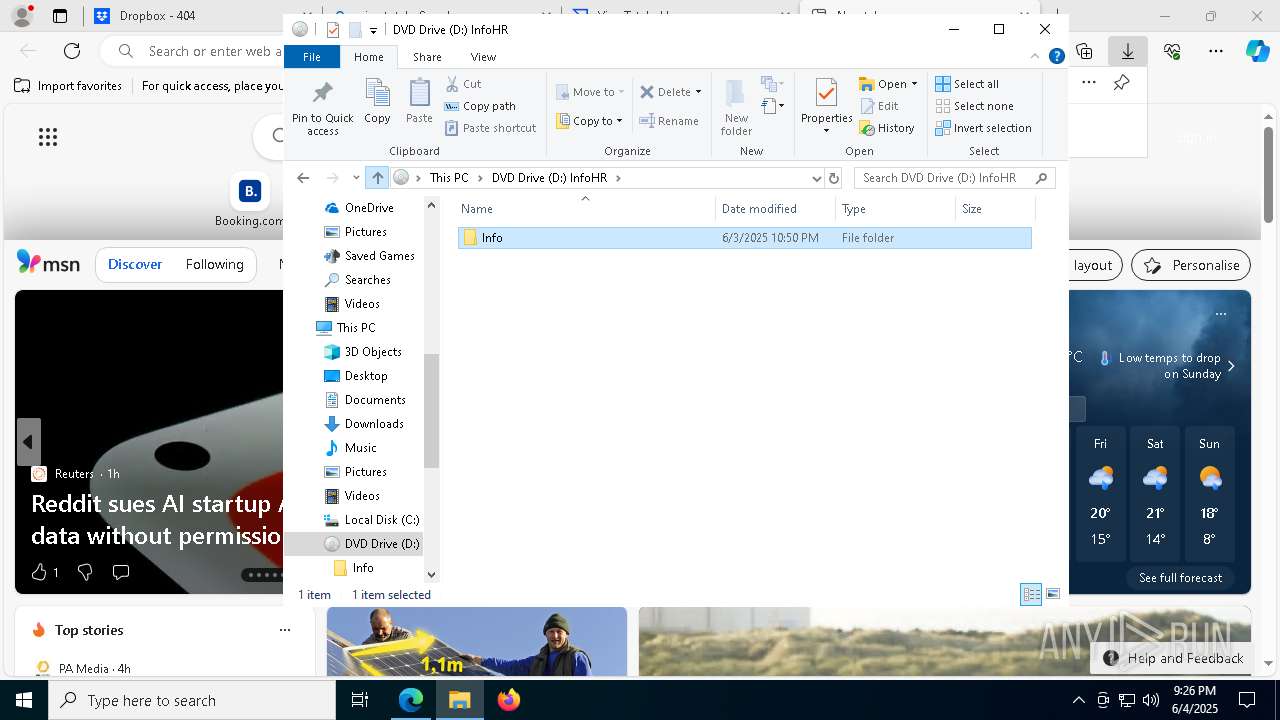Click the Search DVD Drive field

954,178
